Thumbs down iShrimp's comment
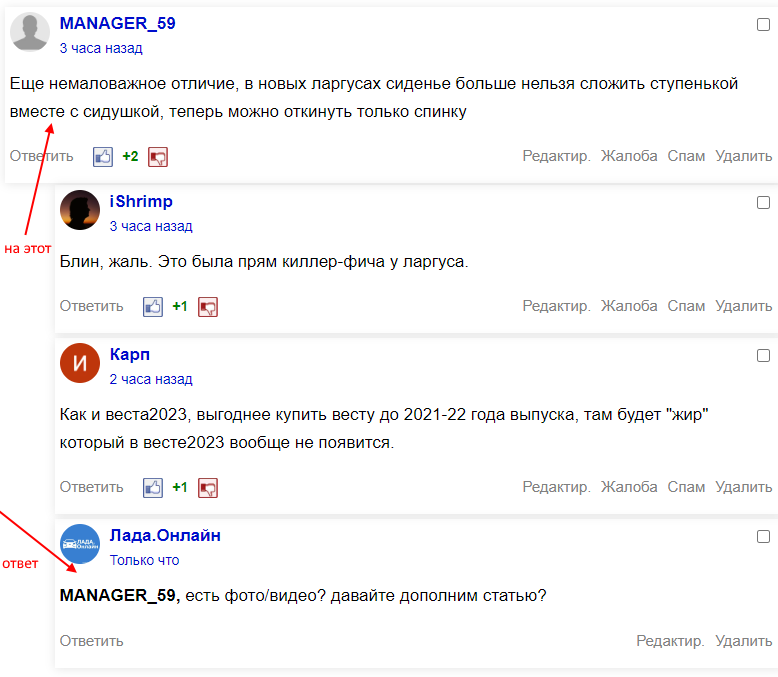The height and width of the screenshot is (677, 778). click(208, 307)
